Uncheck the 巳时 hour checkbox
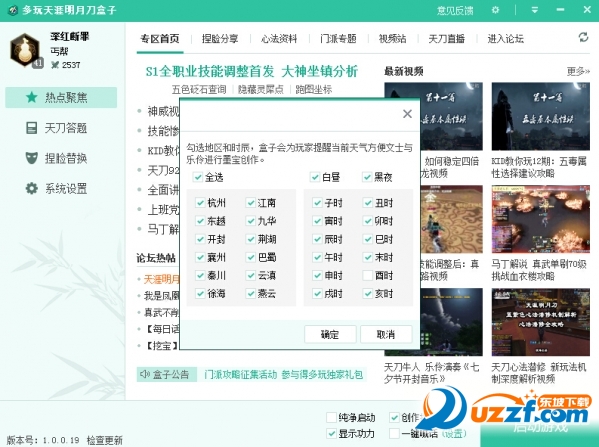599x447 pixels. (x=367, y=239)
